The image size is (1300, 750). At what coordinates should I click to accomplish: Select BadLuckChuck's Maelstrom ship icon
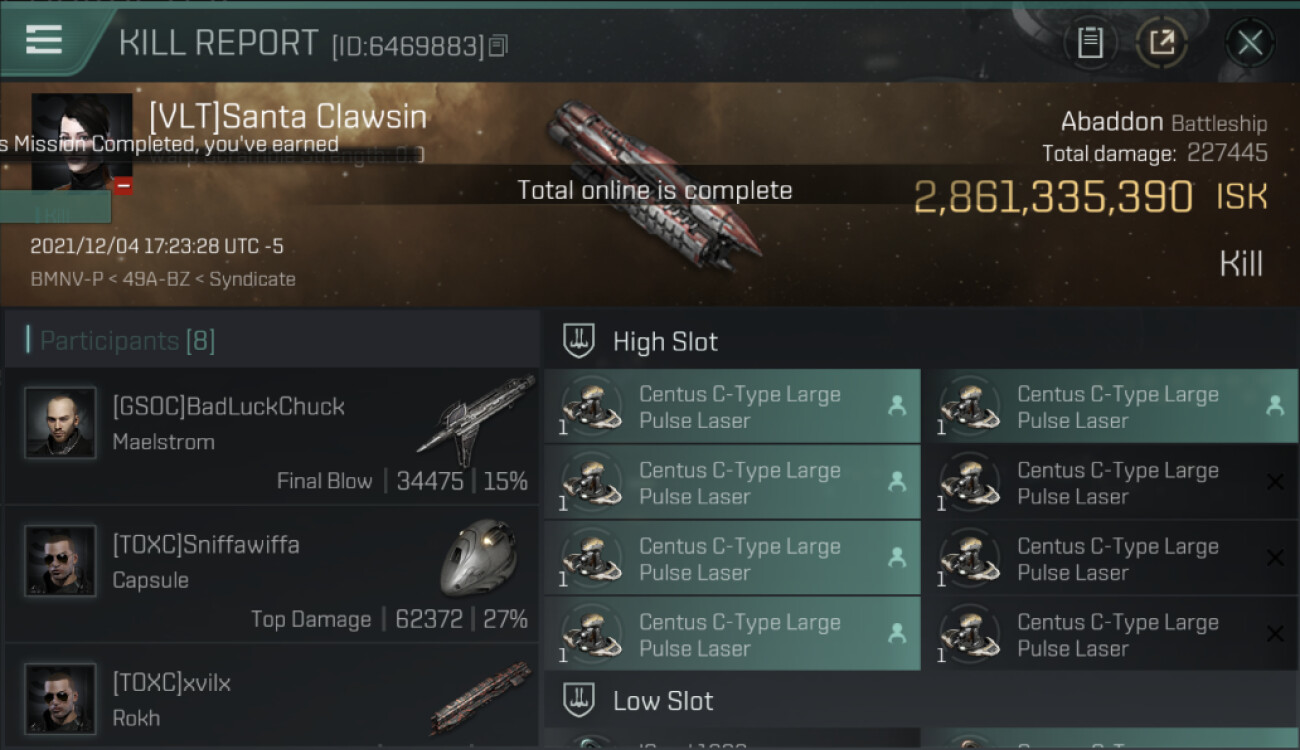click(x=476, y=420)
